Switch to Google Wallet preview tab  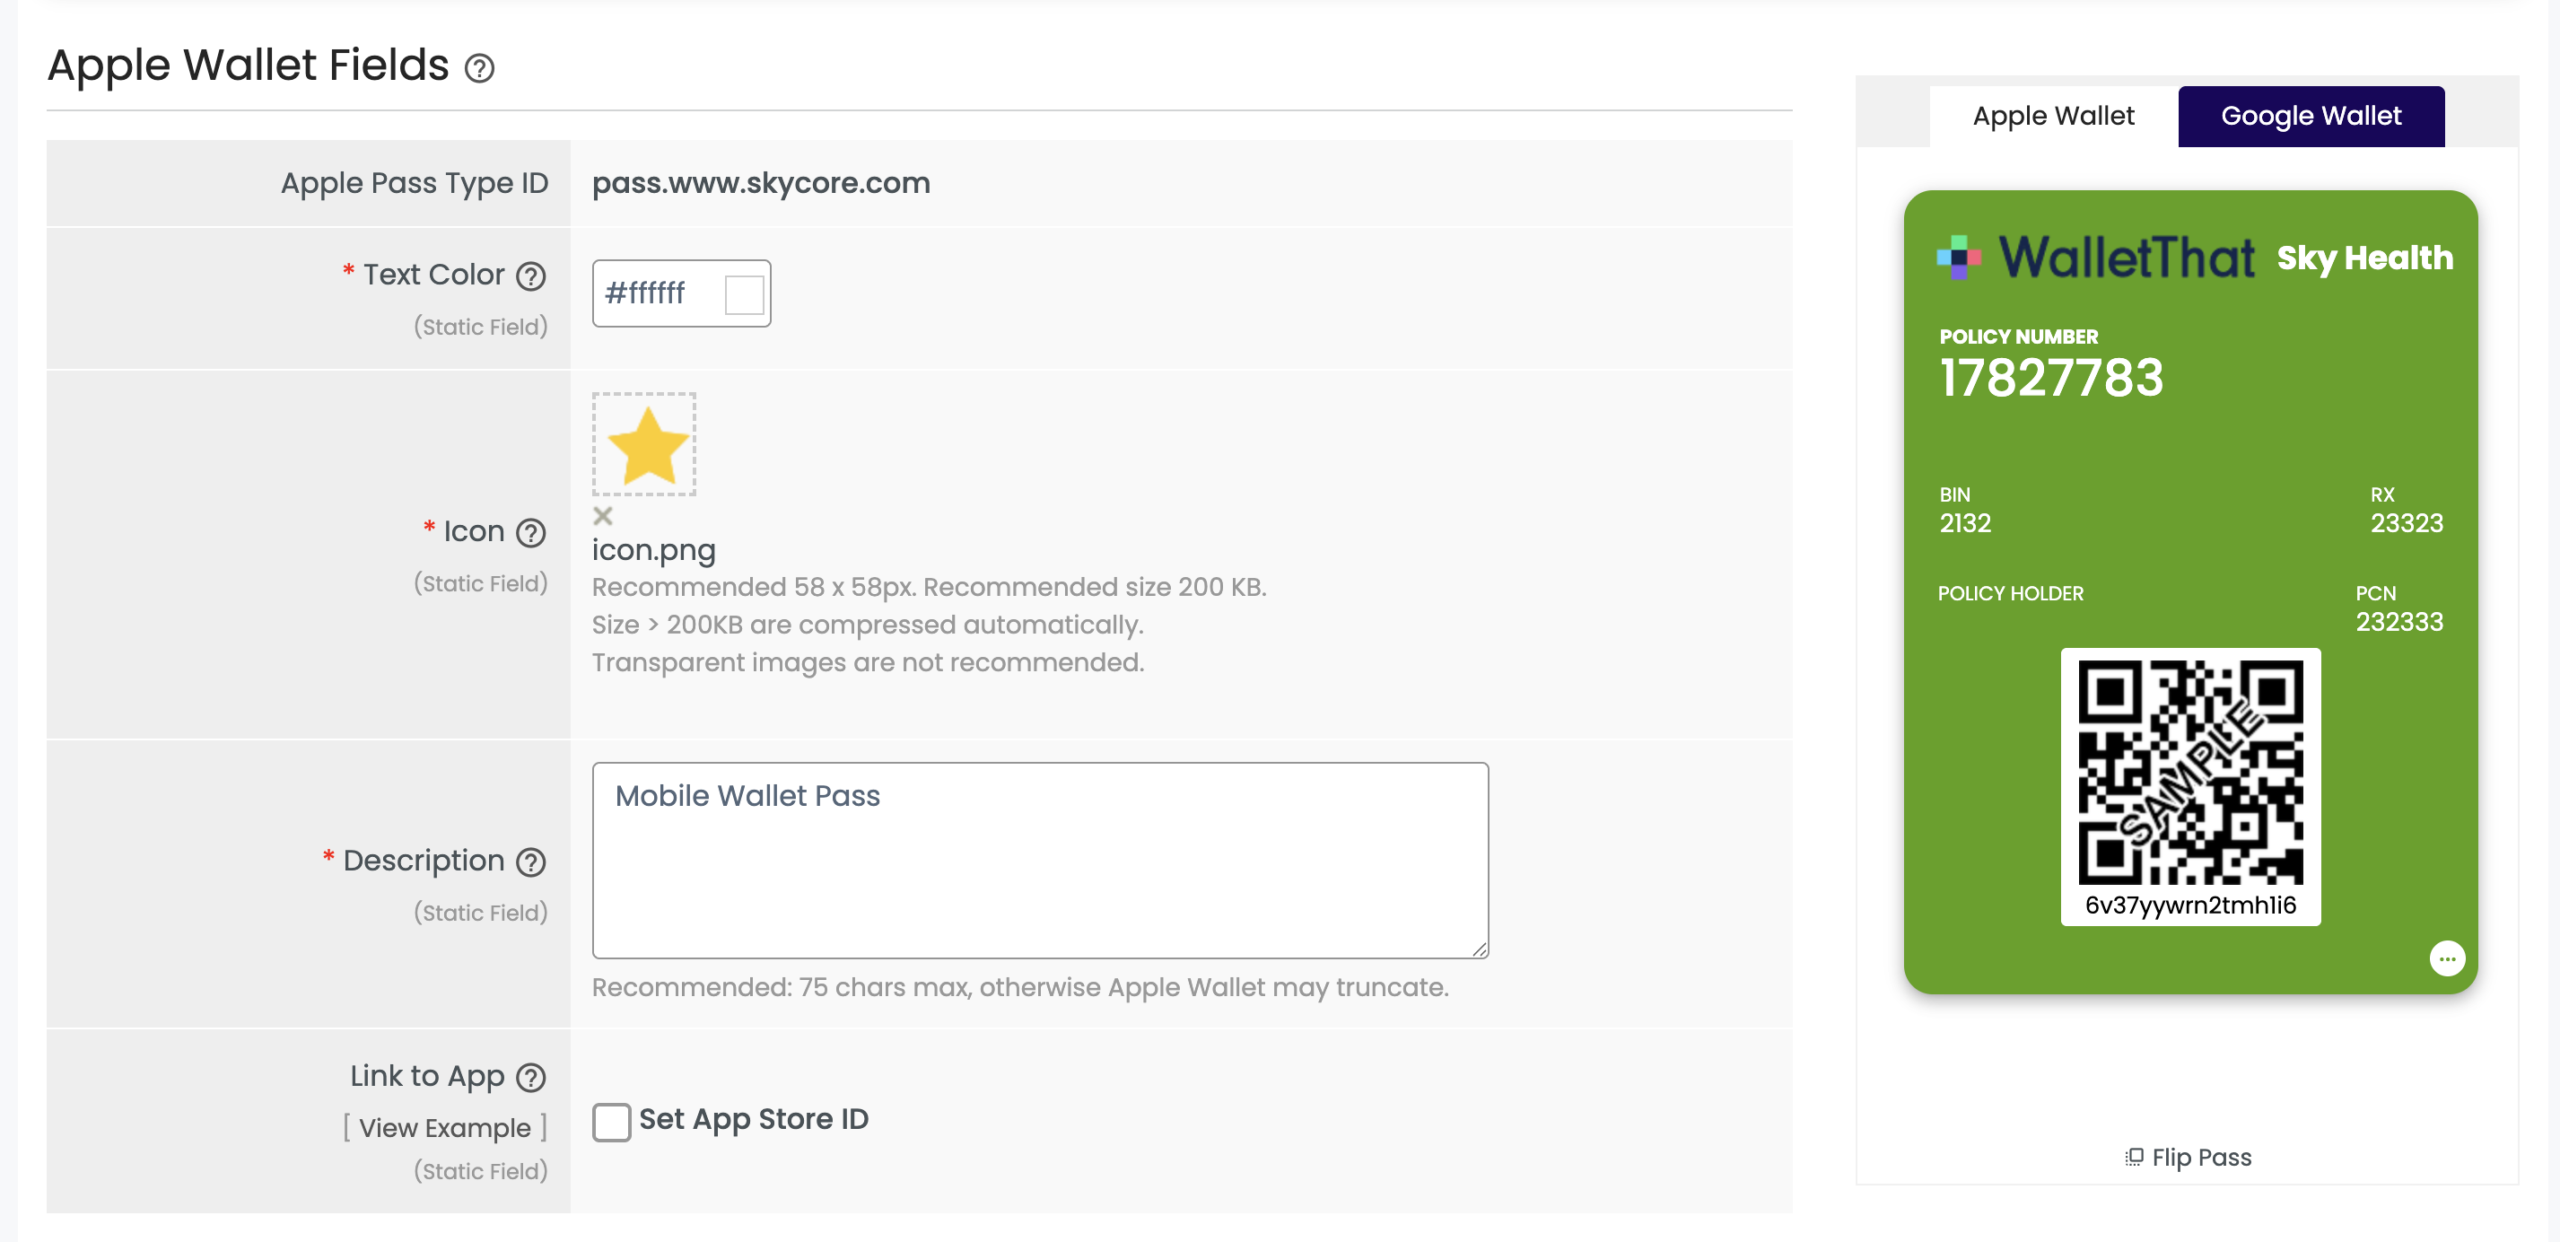2311,116
